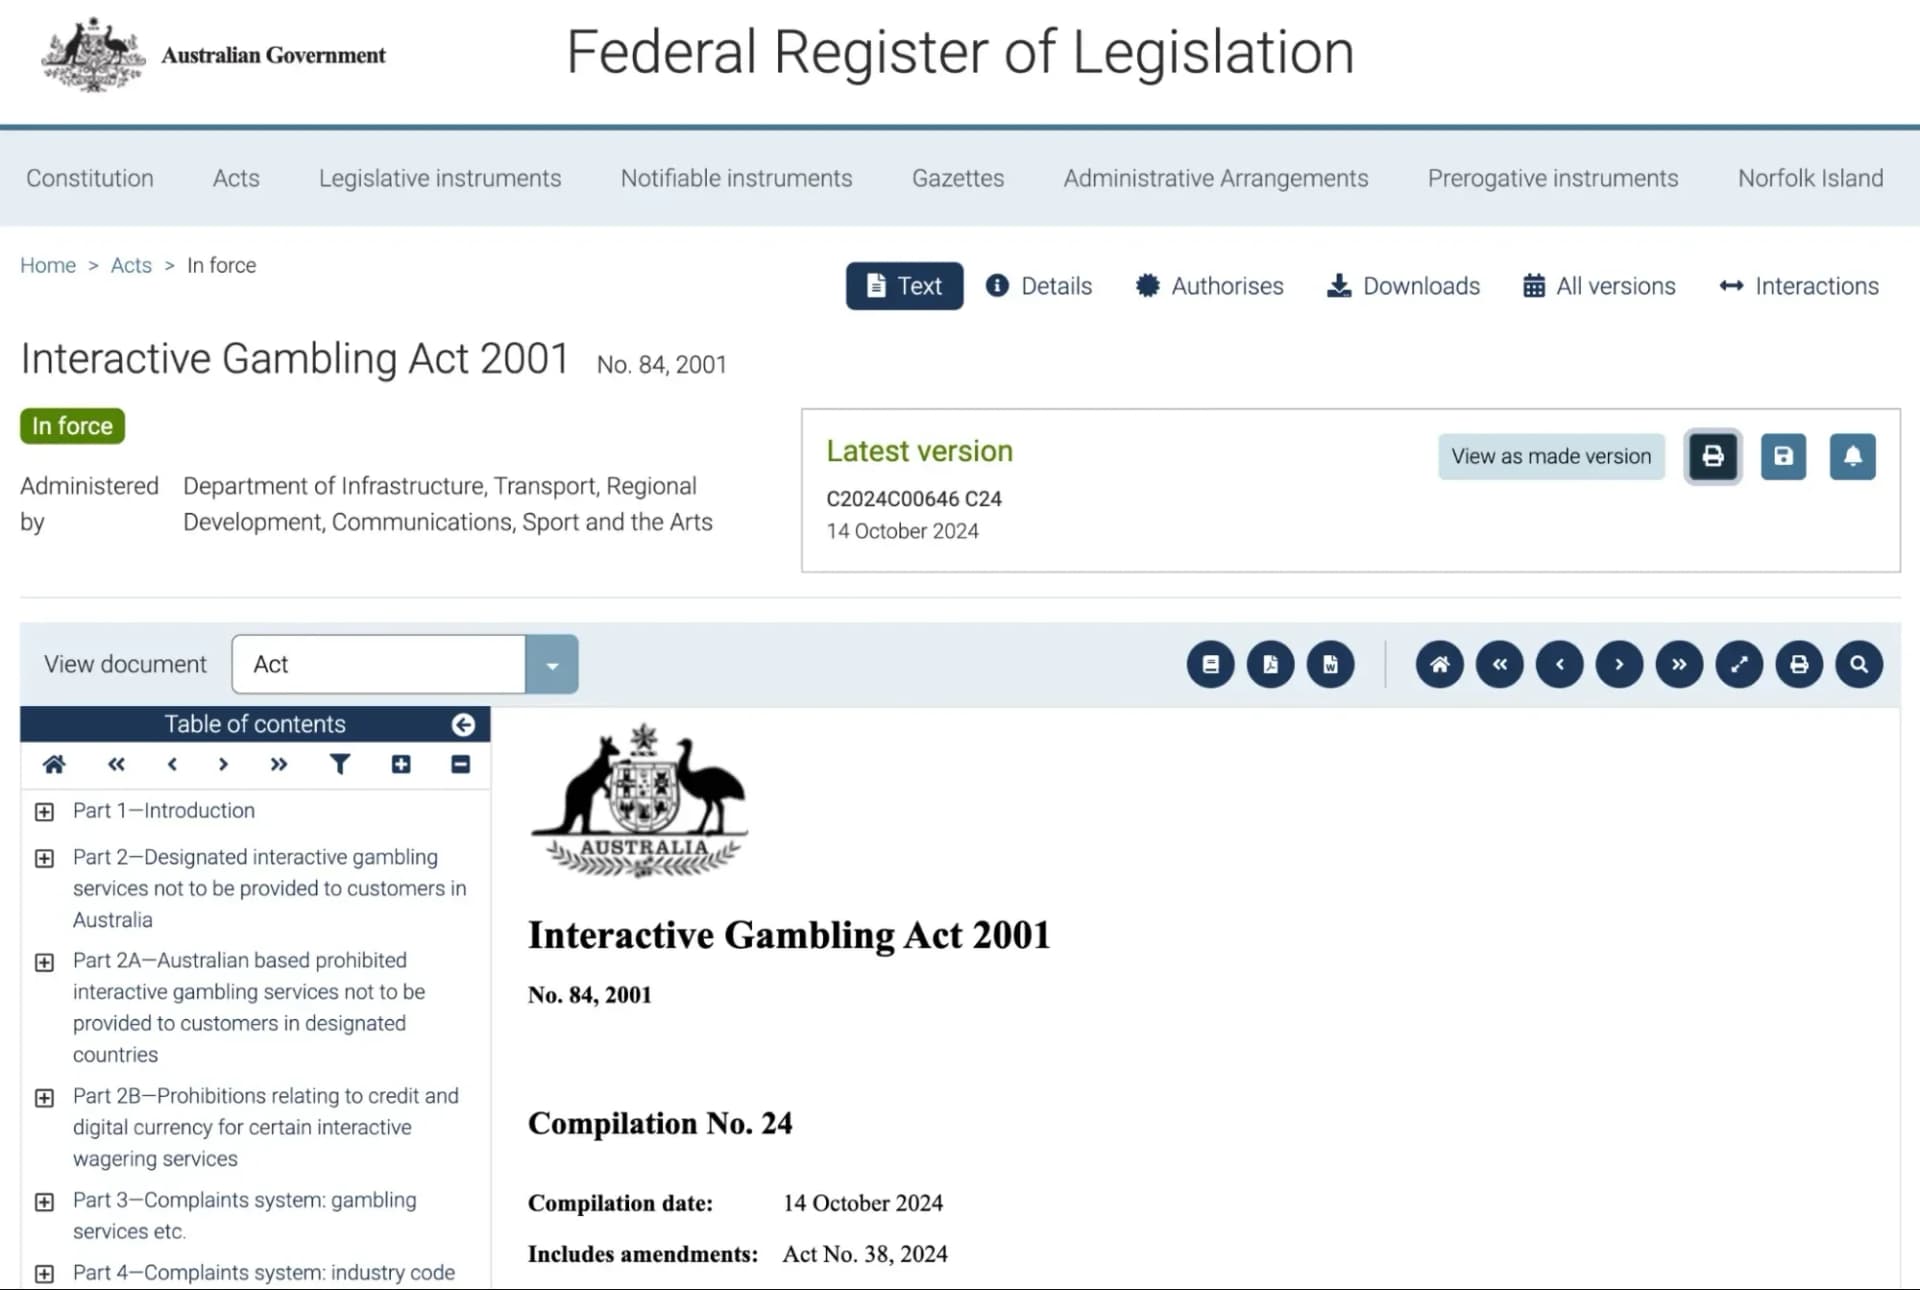Click Acts breadcrumb link
The image size is (1920, 1290).
(x=131, y=265)
